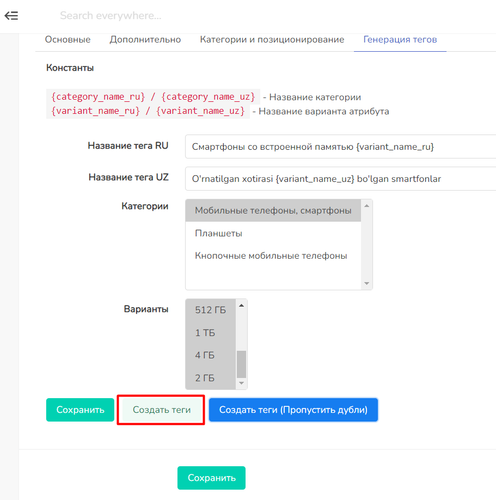Click the Создать теги button

point(161,410)
